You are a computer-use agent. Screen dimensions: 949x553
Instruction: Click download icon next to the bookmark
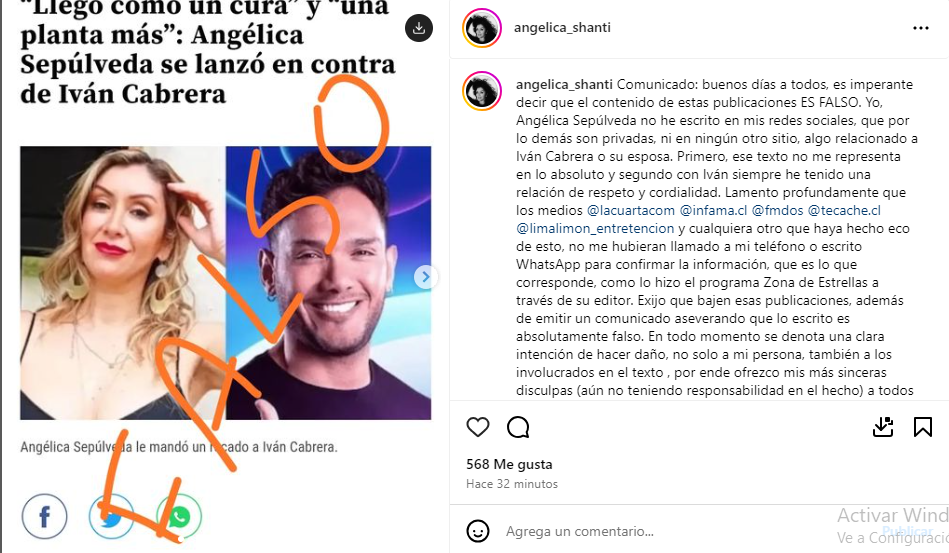[883, 427]
